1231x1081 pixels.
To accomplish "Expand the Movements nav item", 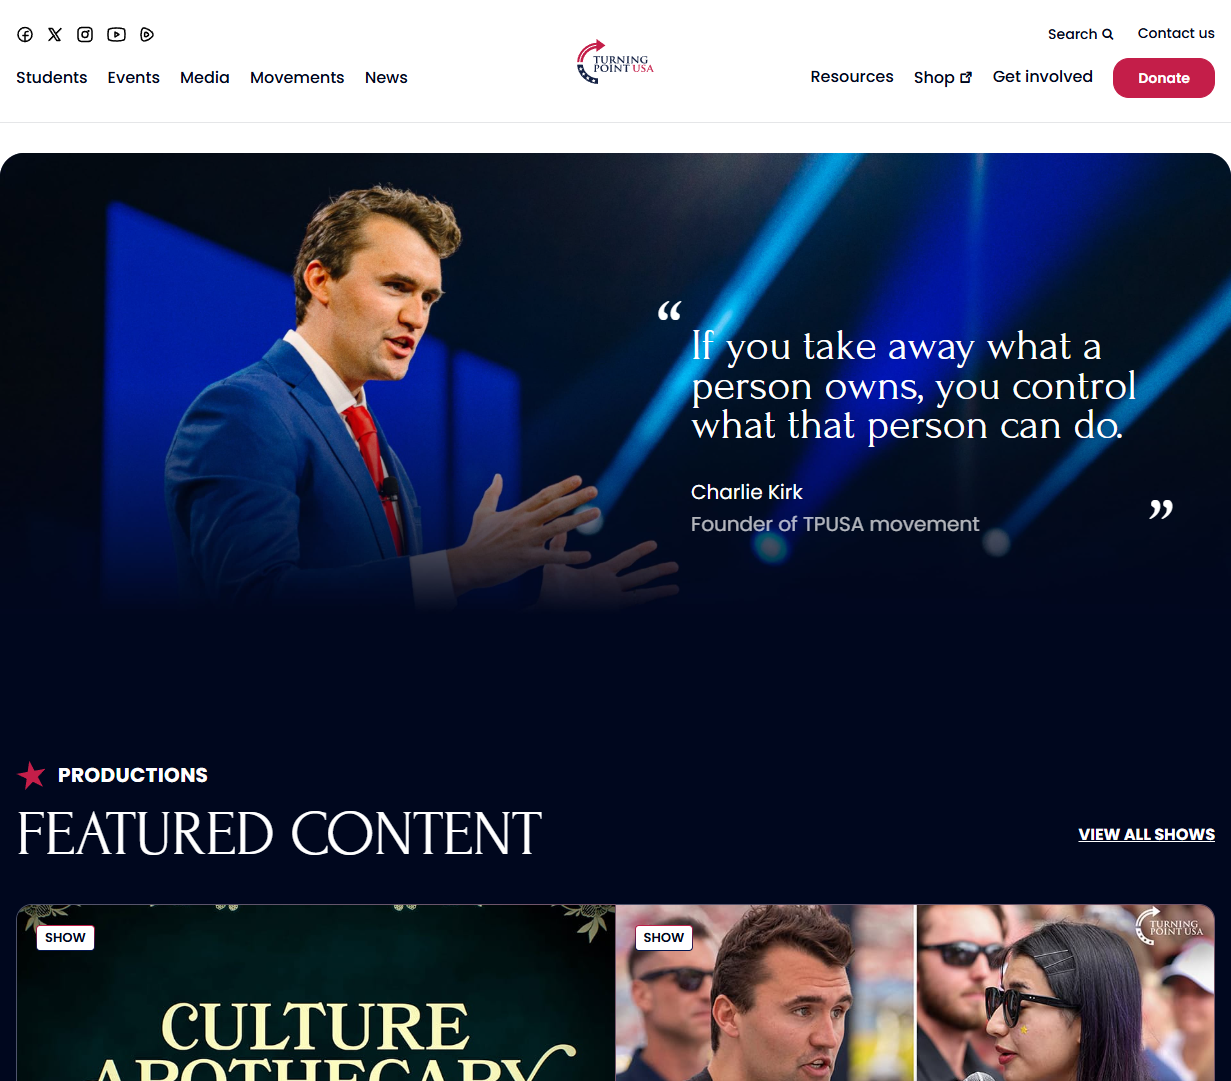I will (297, 77).
